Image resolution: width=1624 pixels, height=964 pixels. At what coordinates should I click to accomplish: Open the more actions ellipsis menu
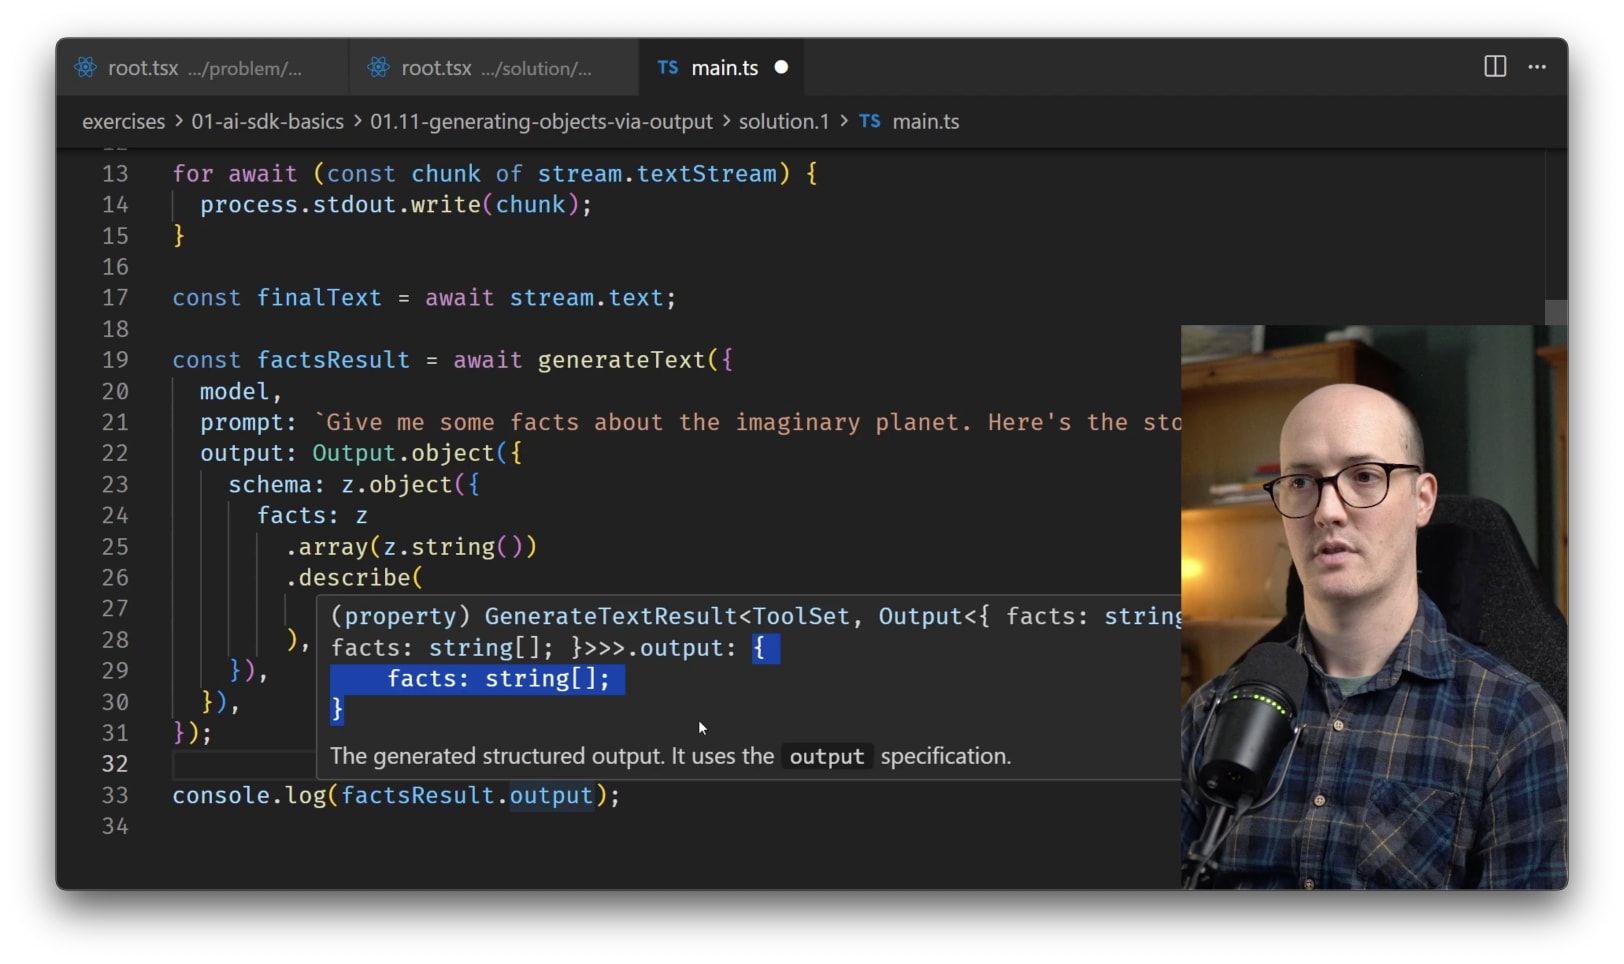[1537, 67]
